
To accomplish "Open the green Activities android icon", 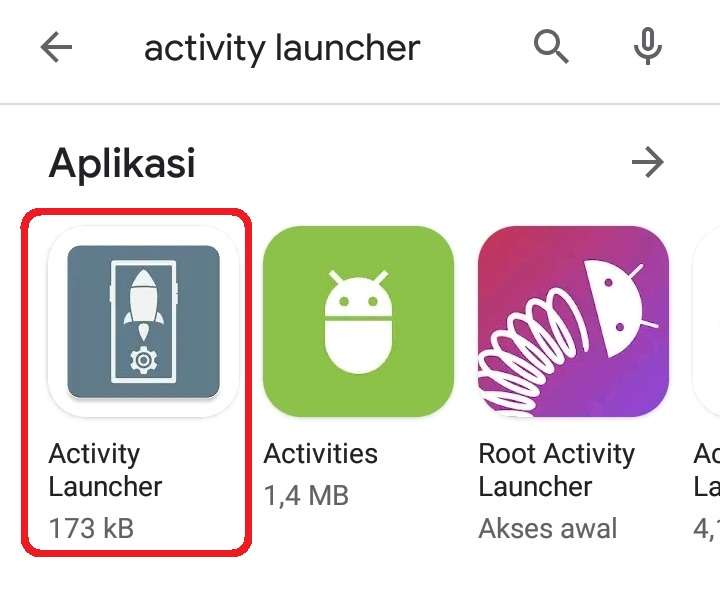I will (x=358, y=321).
